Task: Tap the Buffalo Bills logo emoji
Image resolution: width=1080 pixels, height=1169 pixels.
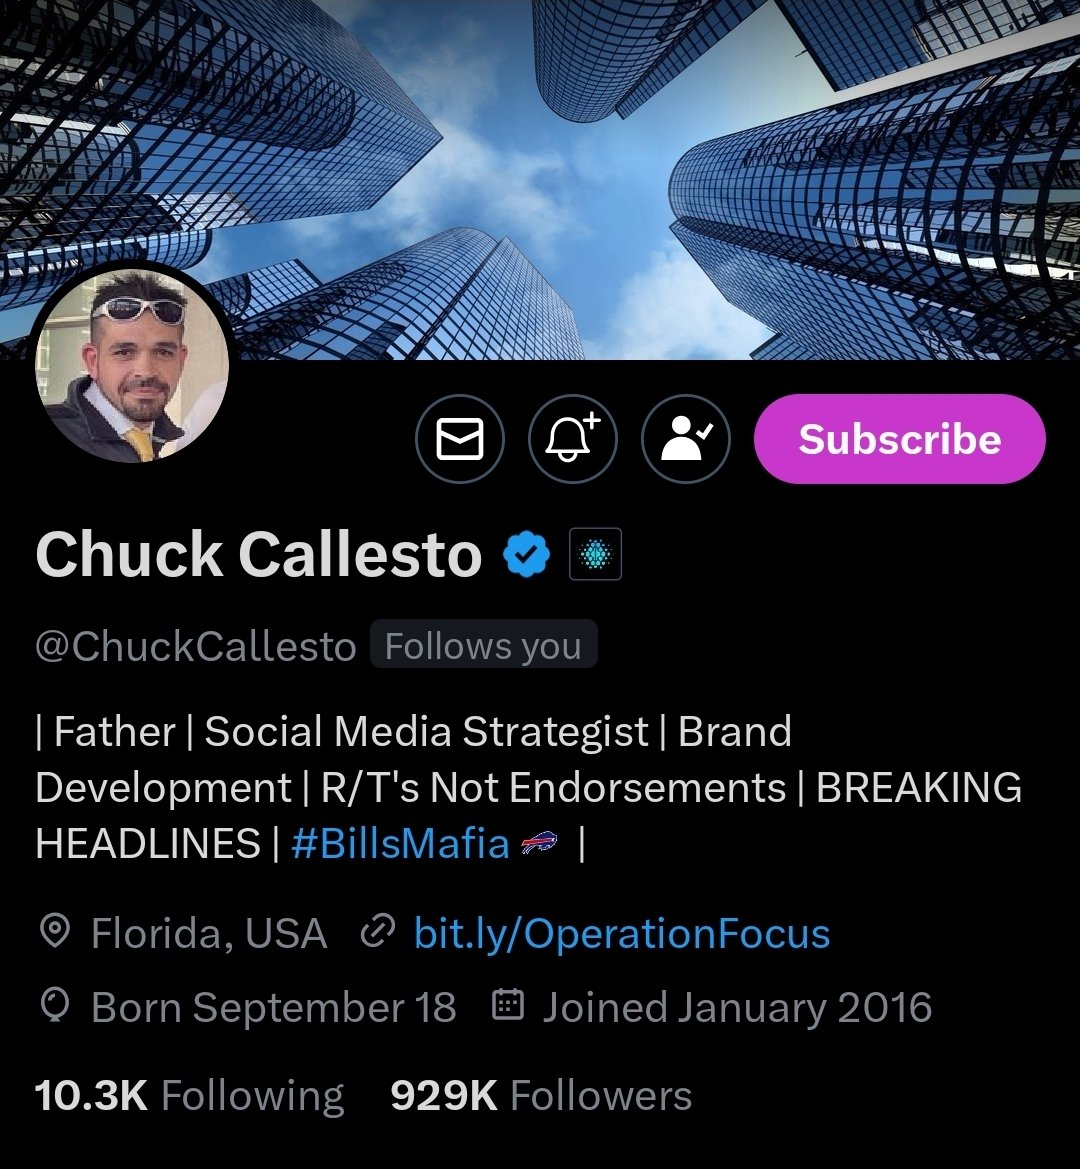Action: 540,844
